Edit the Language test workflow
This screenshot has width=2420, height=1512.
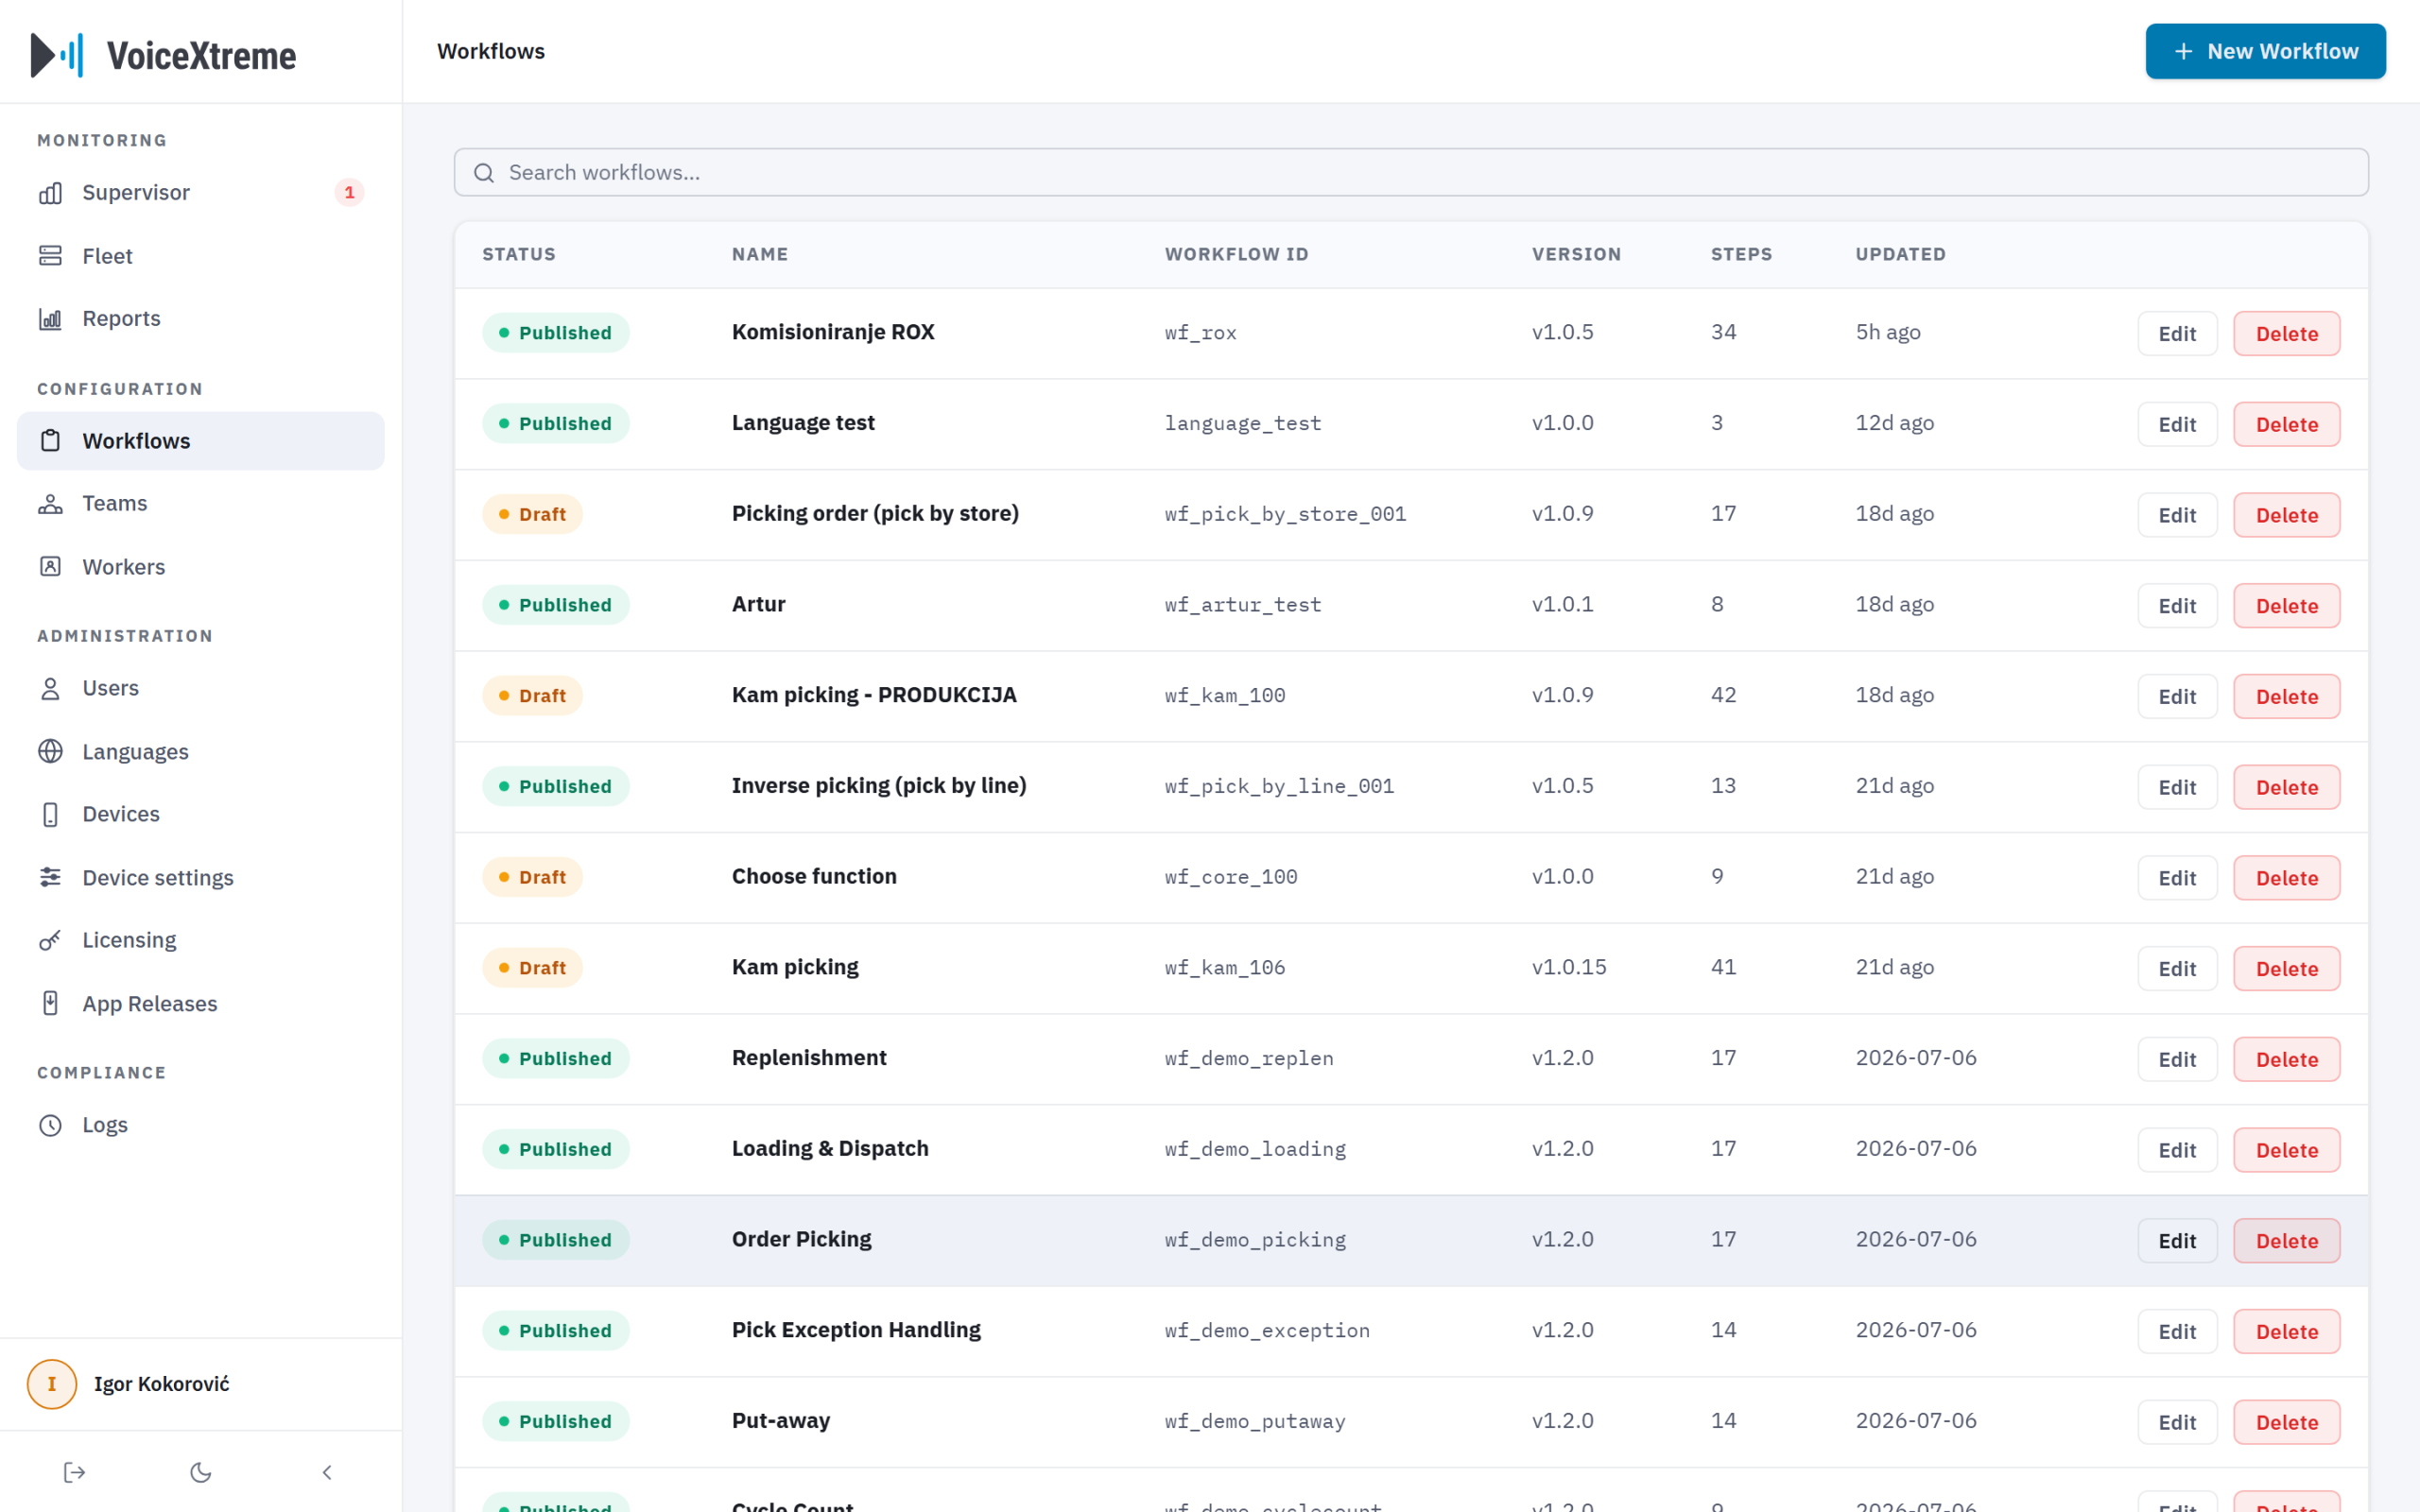coord(2176,425)
